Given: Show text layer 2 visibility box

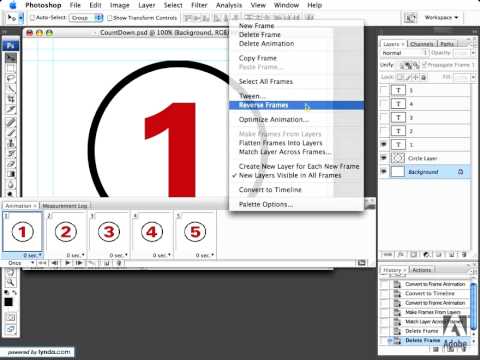Looking at the screenshot, I should point(384,131).
